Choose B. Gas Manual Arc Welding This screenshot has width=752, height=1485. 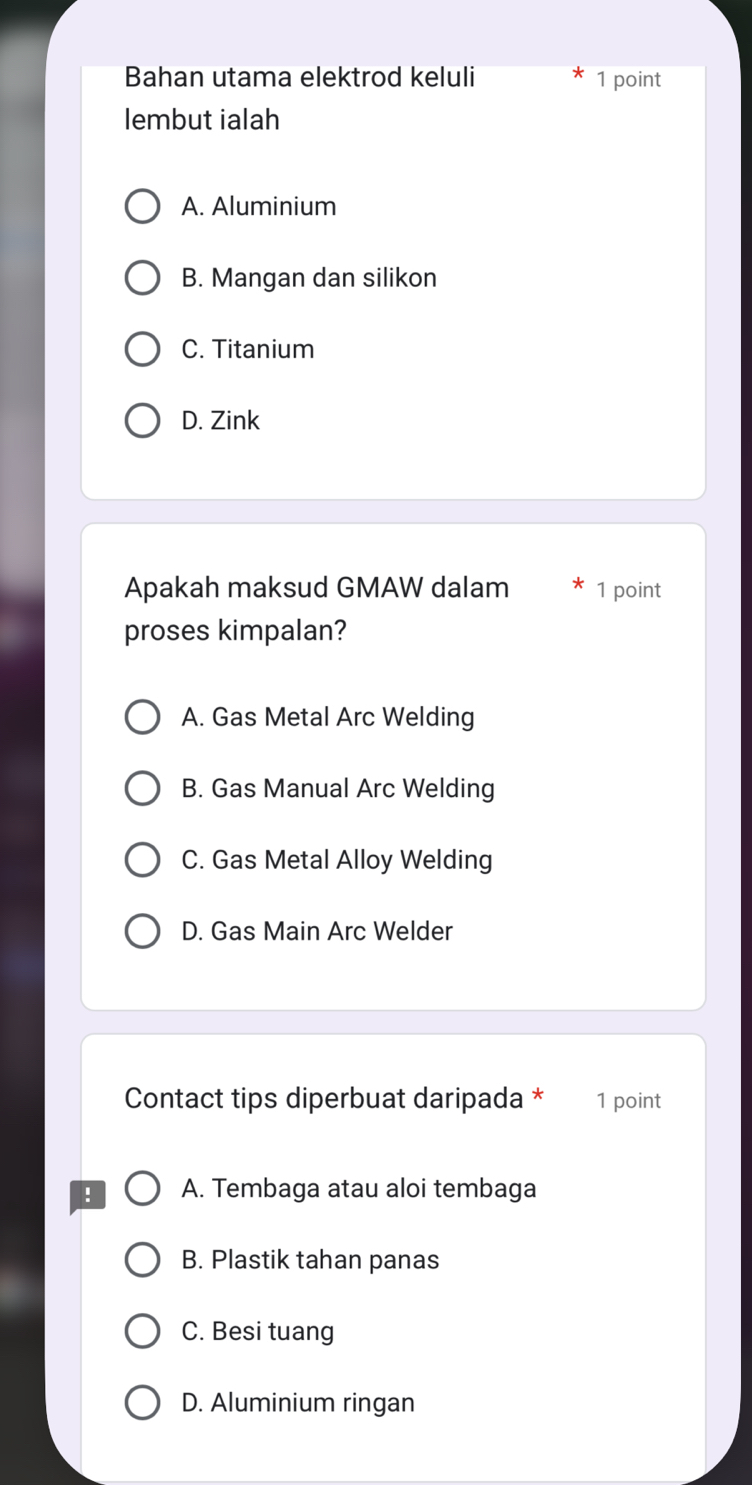(142, 789)
